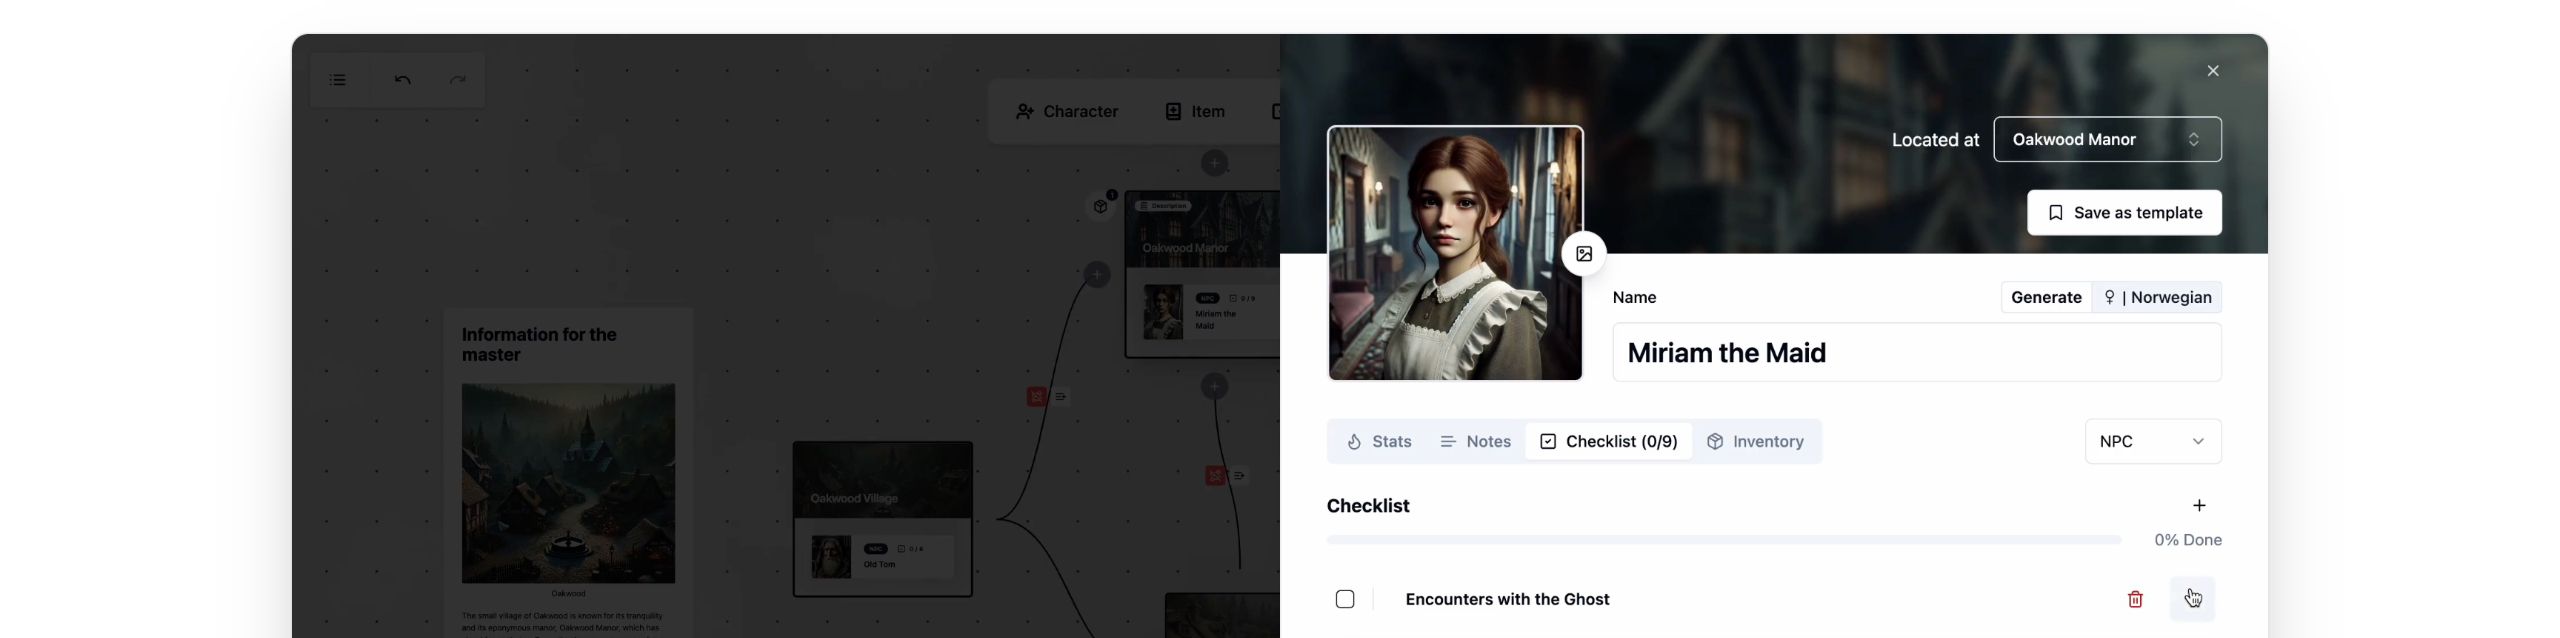The width and height of the screenshot is (2560, 638).
Task: Click the cube icon beside the Oakwood Manor card
Action: (1100, 206)
